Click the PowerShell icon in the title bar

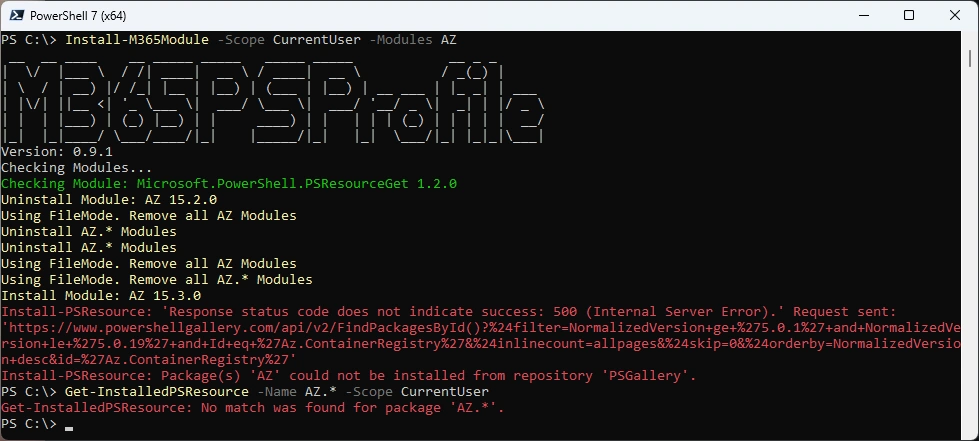[x=17, y=15]
